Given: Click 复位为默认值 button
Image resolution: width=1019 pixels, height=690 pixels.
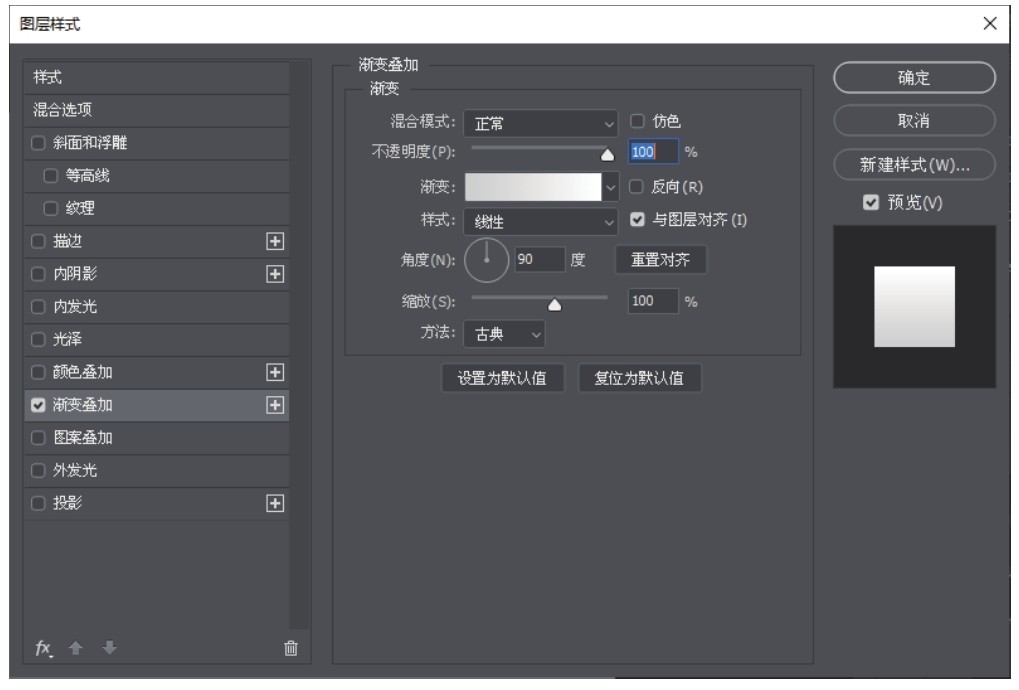Looking at the screenshot, I should [x=639, y=378].
